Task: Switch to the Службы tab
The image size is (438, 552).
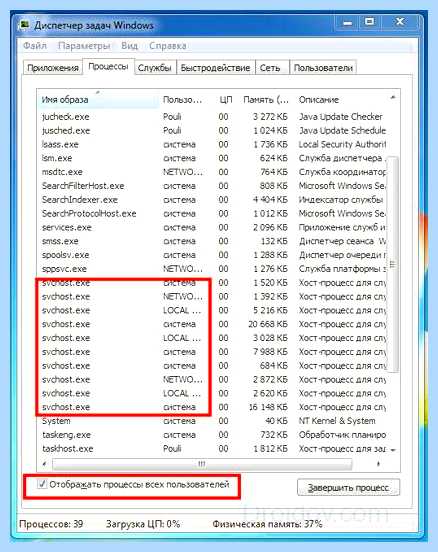Action: [155, 68]
